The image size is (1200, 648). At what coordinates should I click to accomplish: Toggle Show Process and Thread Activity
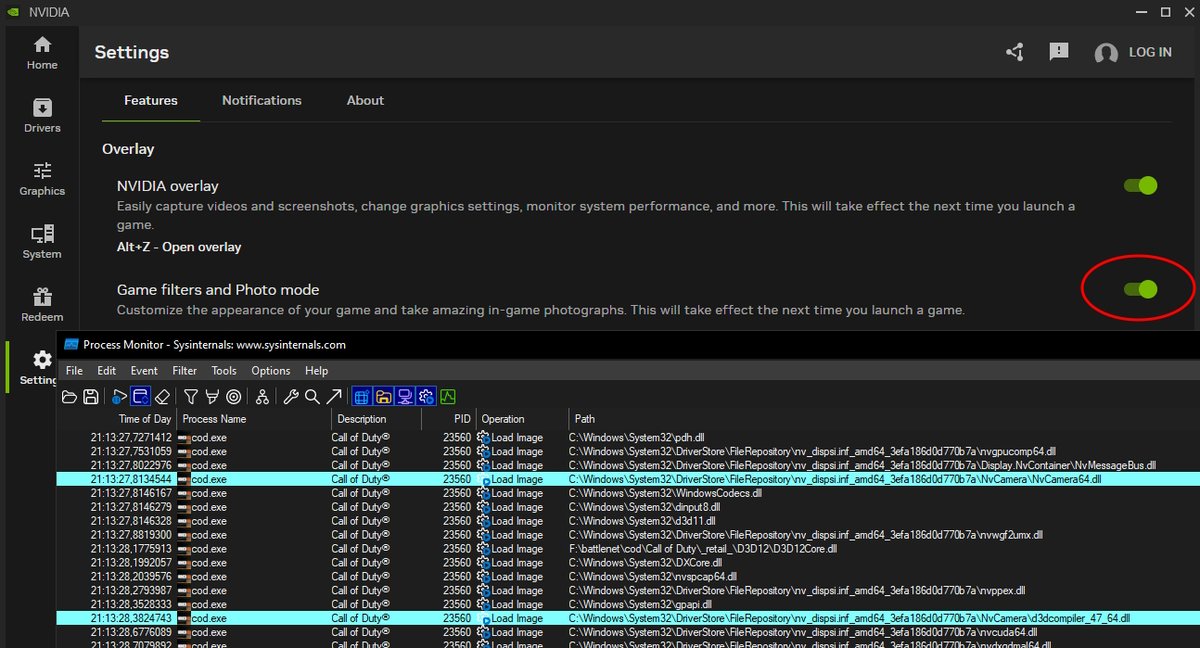[x=426, y=397]
